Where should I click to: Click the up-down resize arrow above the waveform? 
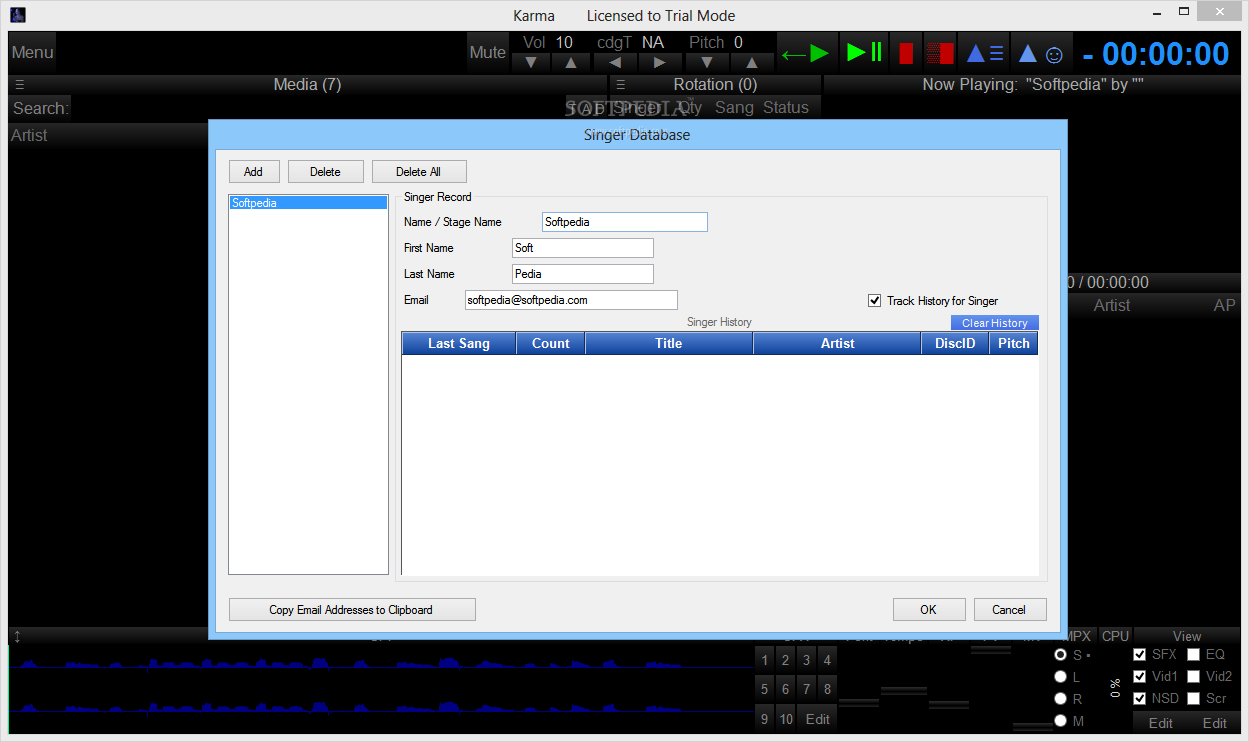click(17, 636)
